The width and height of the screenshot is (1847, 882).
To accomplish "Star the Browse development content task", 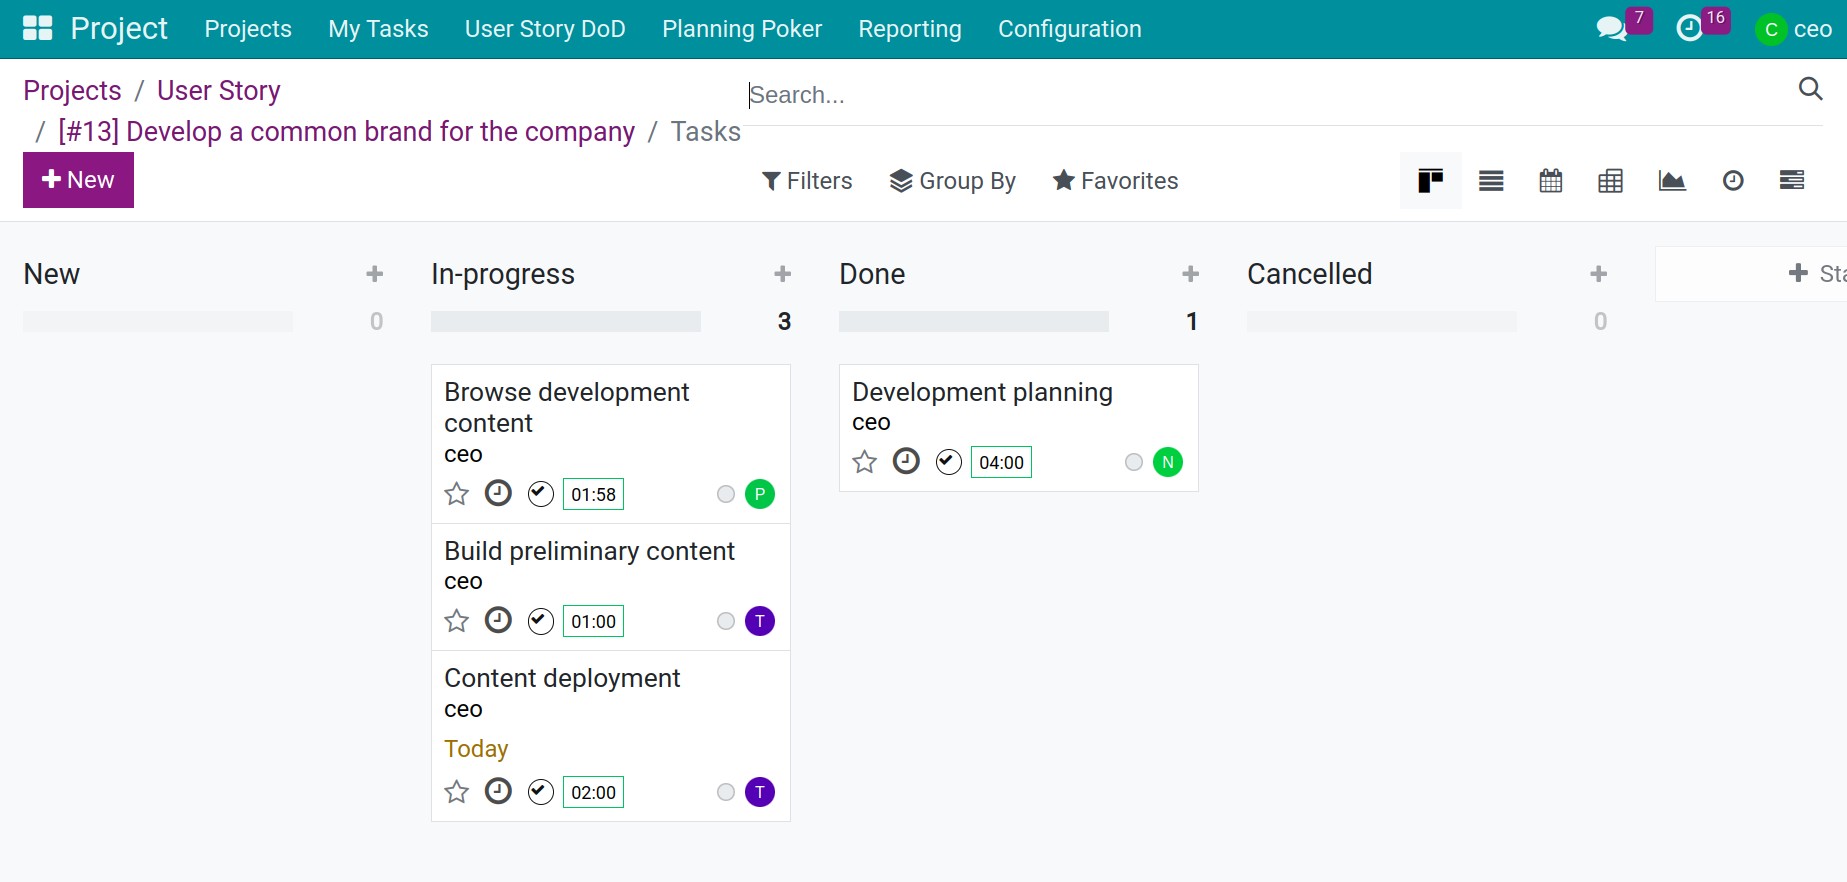I will (x=457, y=494).
